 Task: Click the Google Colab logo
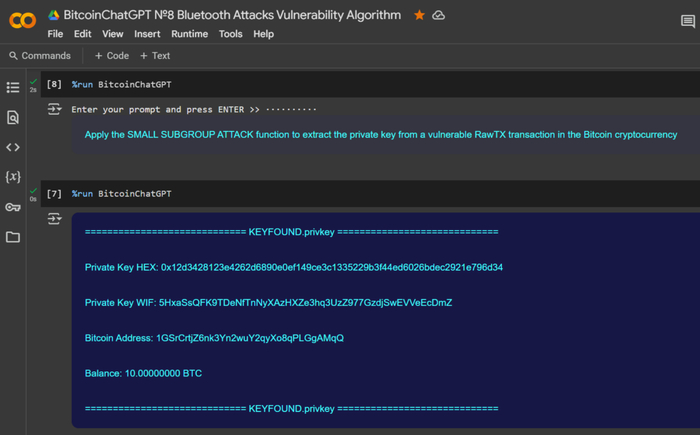[x=22, y=21]
